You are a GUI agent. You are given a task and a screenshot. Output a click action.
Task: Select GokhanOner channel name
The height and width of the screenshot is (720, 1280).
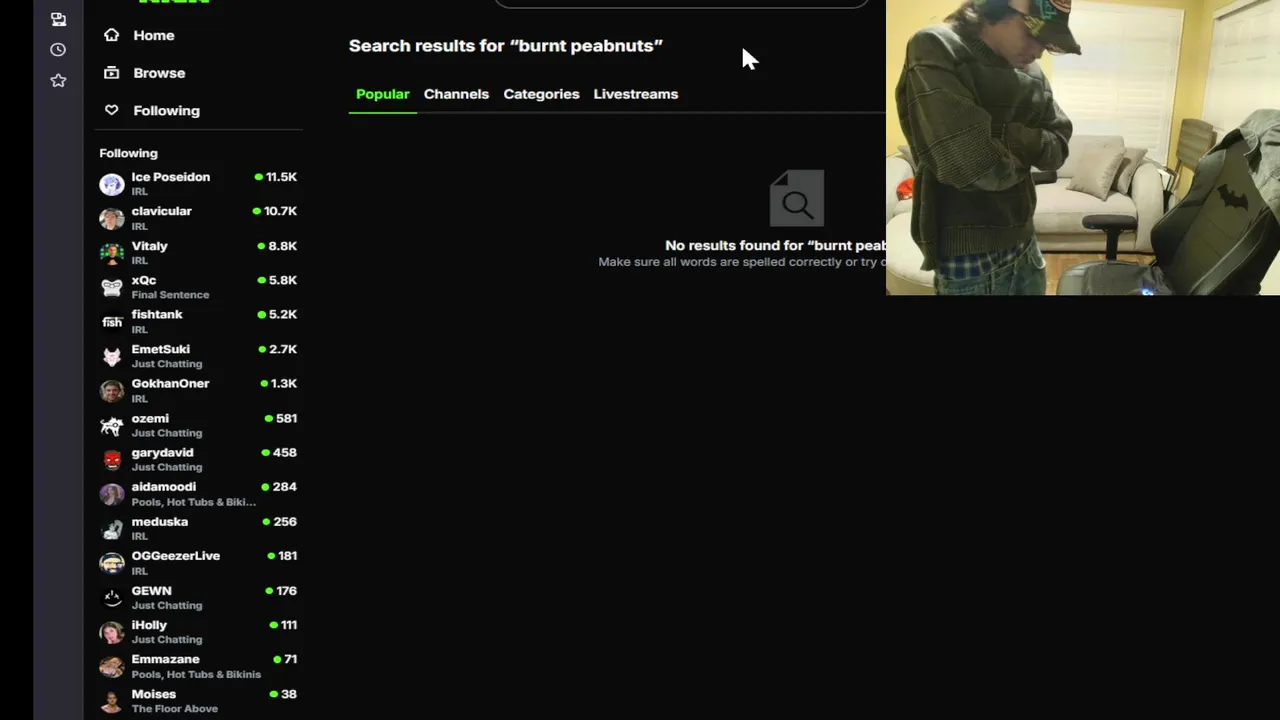170,383
